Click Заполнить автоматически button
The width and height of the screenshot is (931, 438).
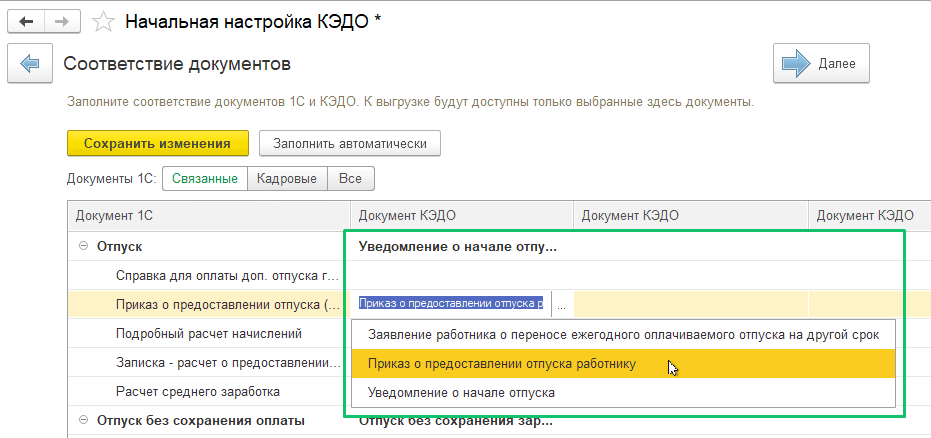[x=350, y=144]
